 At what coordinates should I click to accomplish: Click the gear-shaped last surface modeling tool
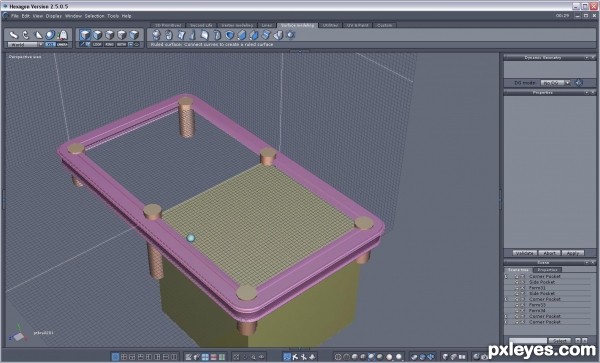click(x=291, y=35)
